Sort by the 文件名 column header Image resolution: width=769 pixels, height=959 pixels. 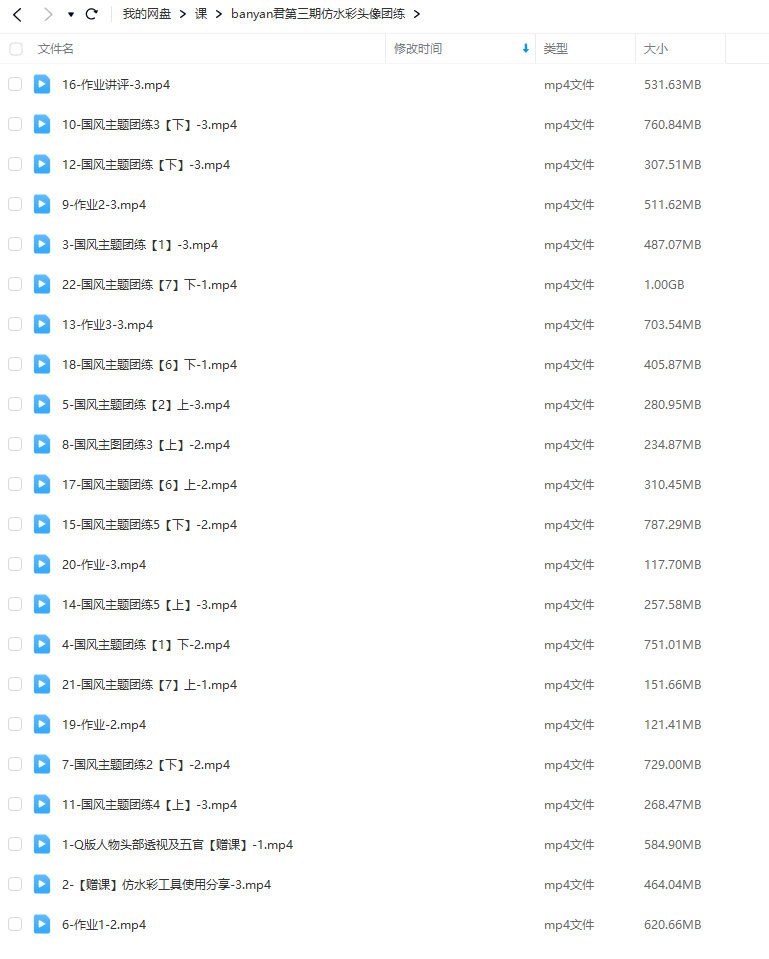pos(56,48)
